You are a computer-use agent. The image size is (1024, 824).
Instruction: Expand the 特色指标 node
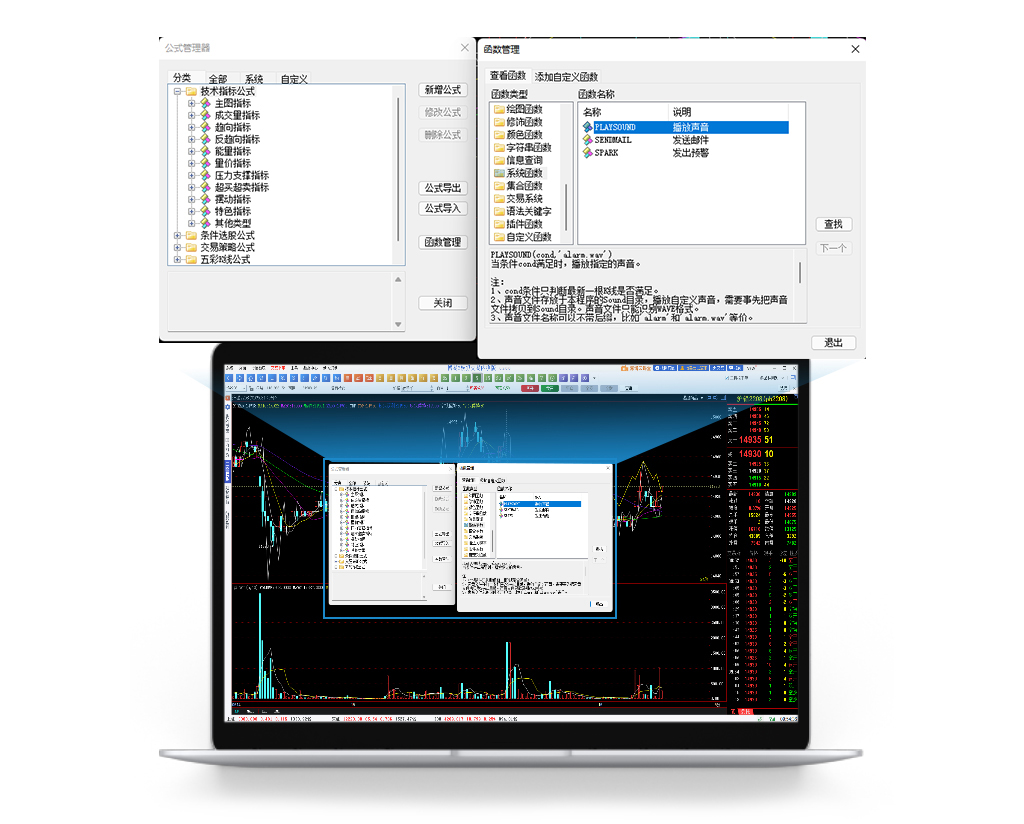(191, 211)
